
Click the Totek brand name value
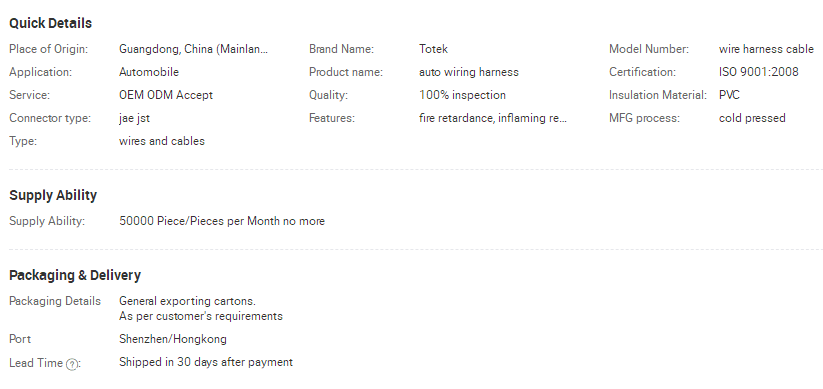pos(433,49)
